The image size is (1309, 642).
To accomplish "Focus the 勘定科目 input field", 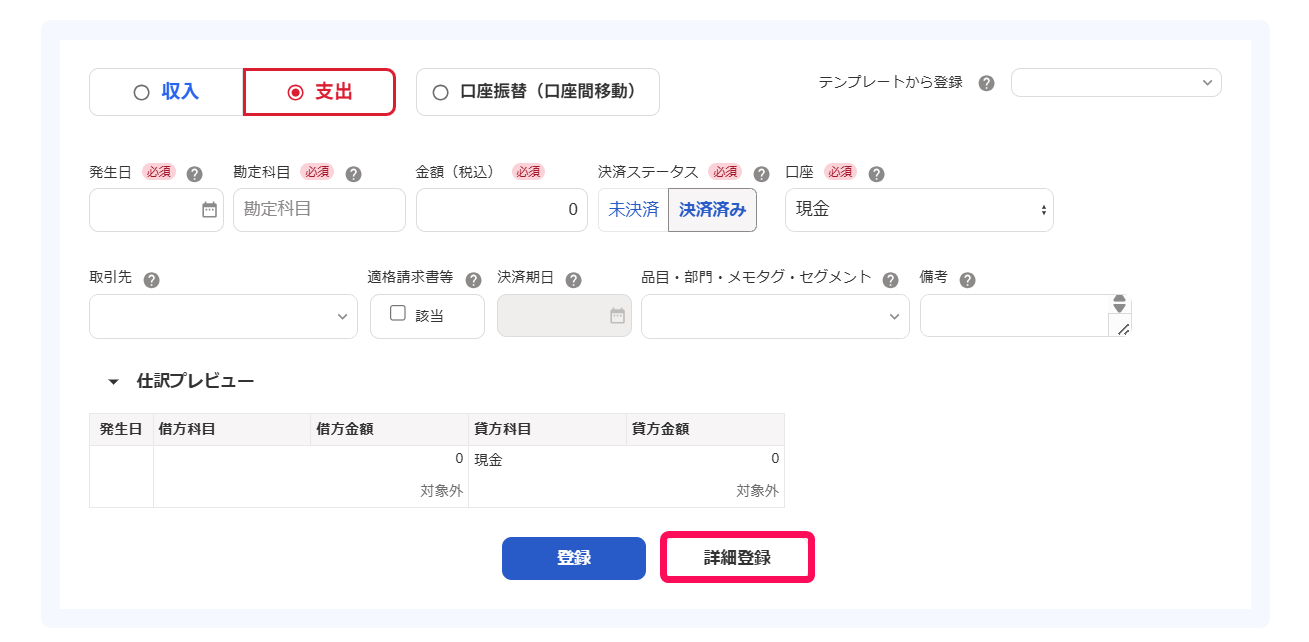I will [319, 210].
